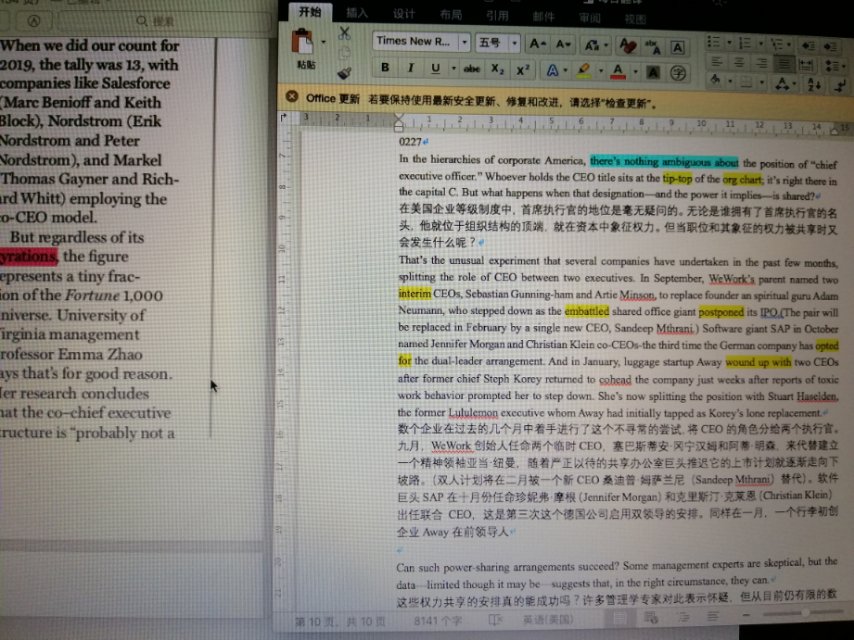Toggle strikethrough abc formatting
This screenshot has height=640, width=854.
471,69
